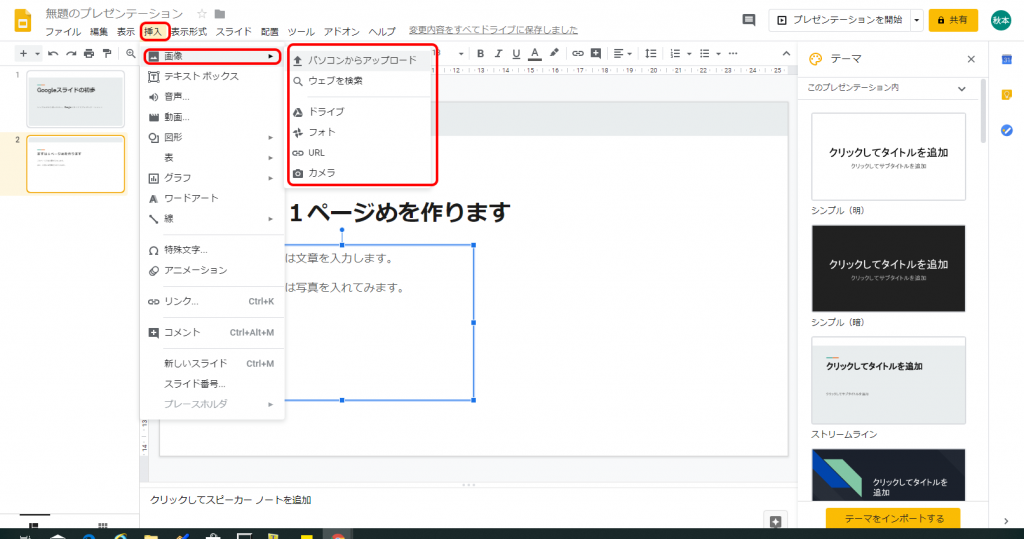Expand the 線 submenu
This screenshot has height=539, width=1024.
[212, 219]
